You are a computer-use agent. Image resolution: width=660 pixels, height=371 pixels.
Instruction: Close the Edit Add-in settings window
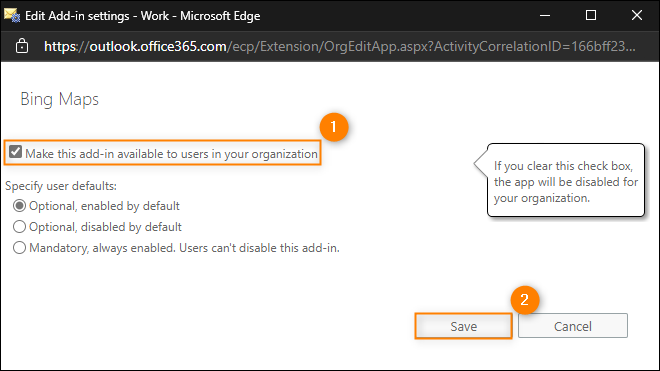tap(637, 15)
